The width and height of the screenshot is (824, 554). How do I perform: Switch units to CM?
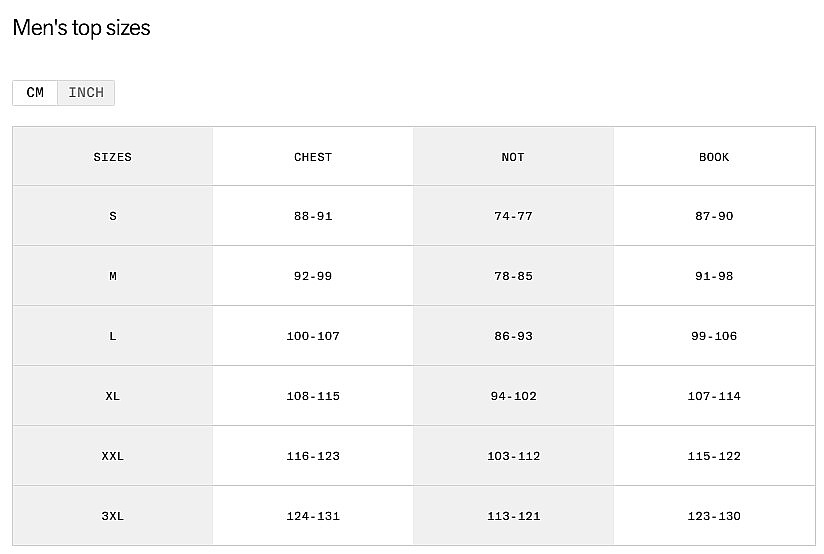click(35, 93)
